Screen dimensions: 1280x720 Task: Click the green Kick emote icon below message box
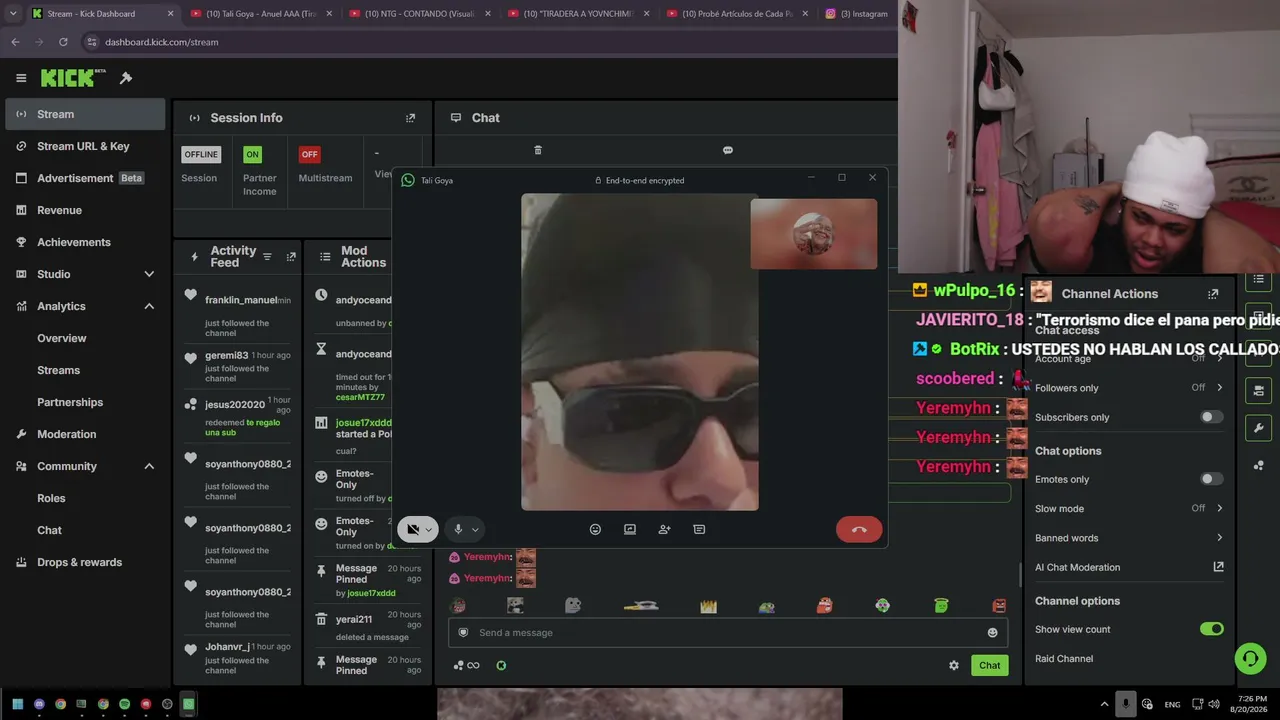pyautogui.click(x=501, y=665)
